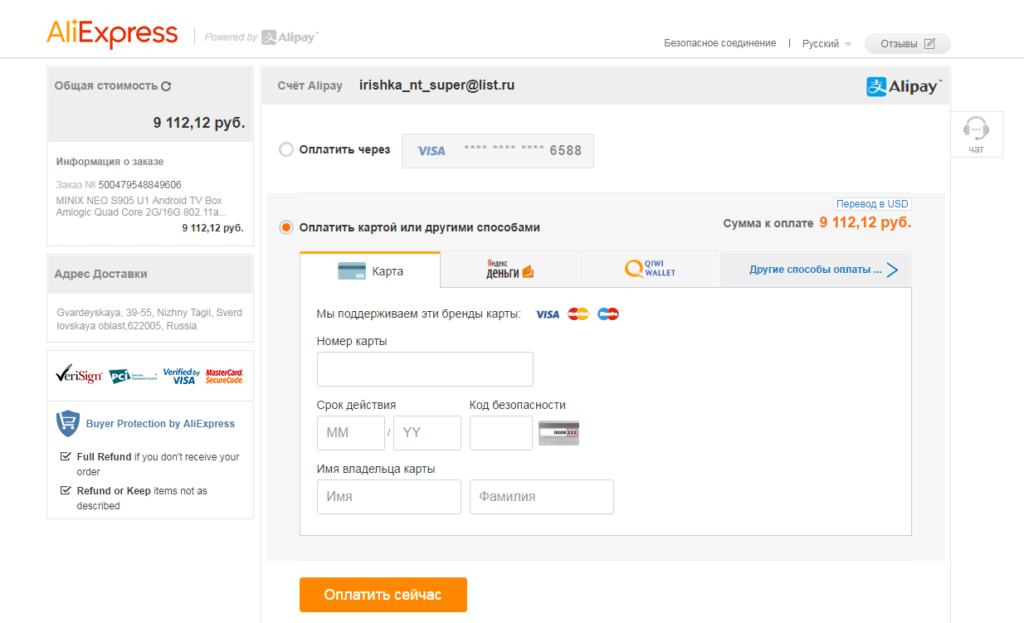The width and height of the screenshot is (1024, 623).
Task: Open the Отзывы feedback button
Action: [x=907, y=44]
